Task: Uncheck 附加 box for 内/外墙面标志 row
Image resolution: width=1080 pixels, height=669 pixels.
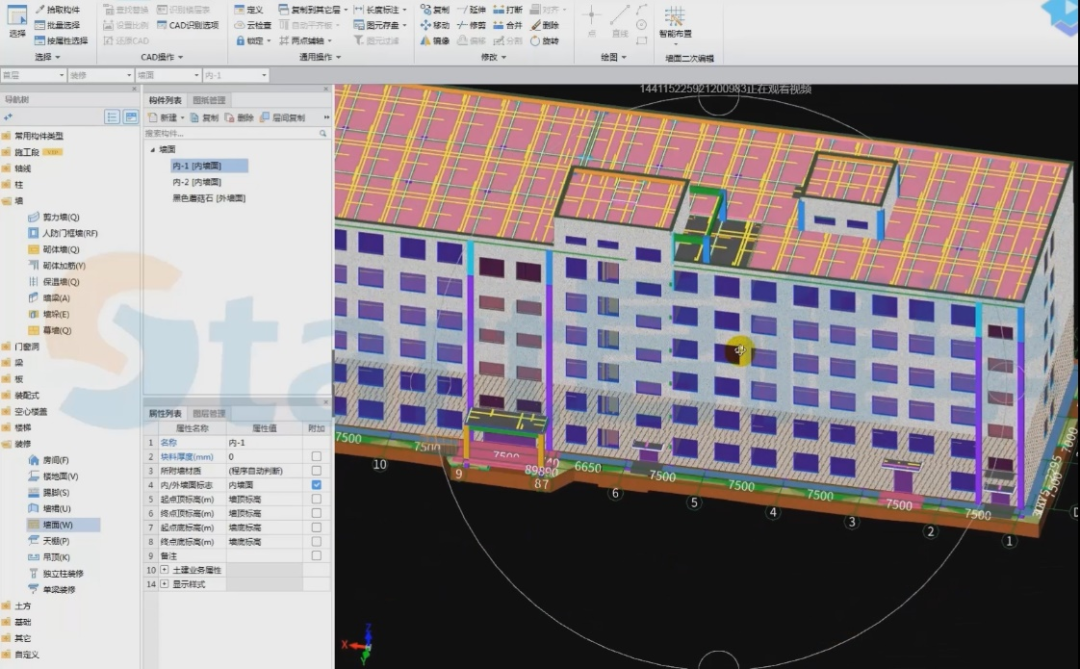Action: tap(316, 484)
